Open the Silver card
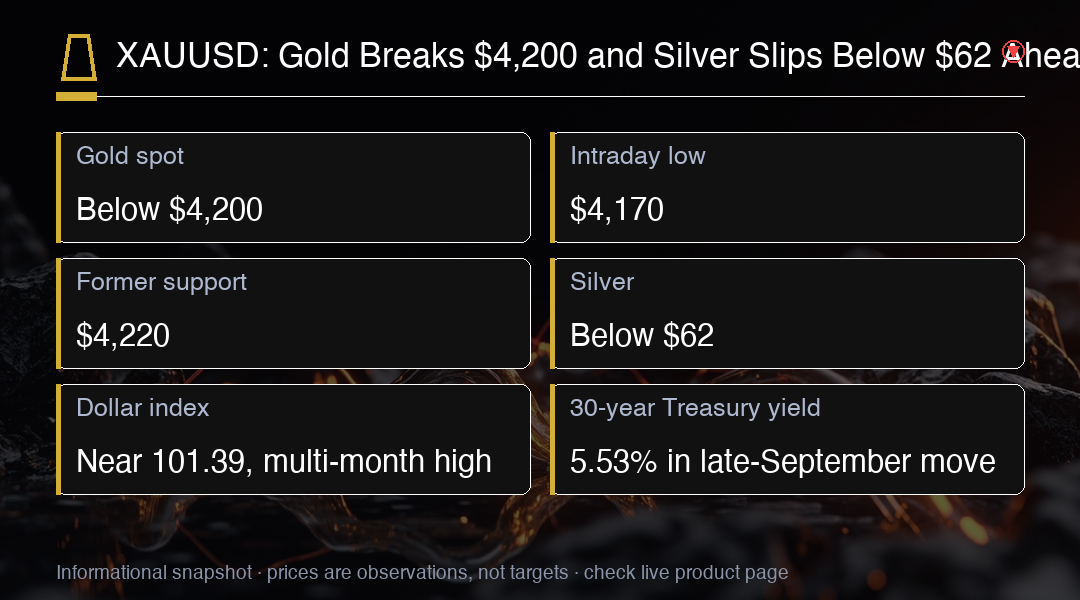 [787, 313]
